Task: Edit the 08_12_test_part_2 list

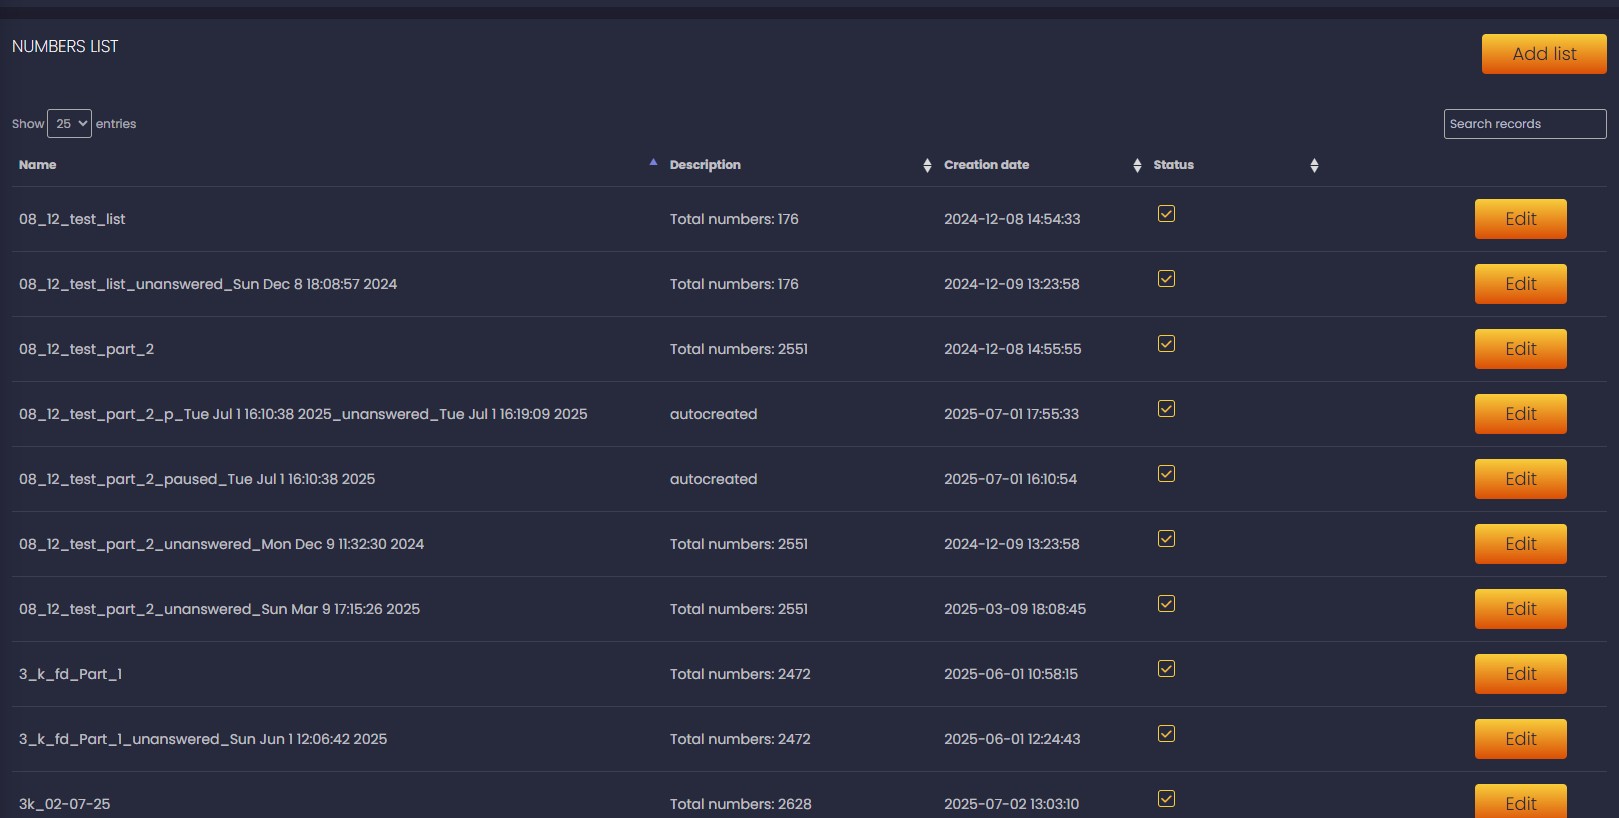Action: tap(1520, 349)
